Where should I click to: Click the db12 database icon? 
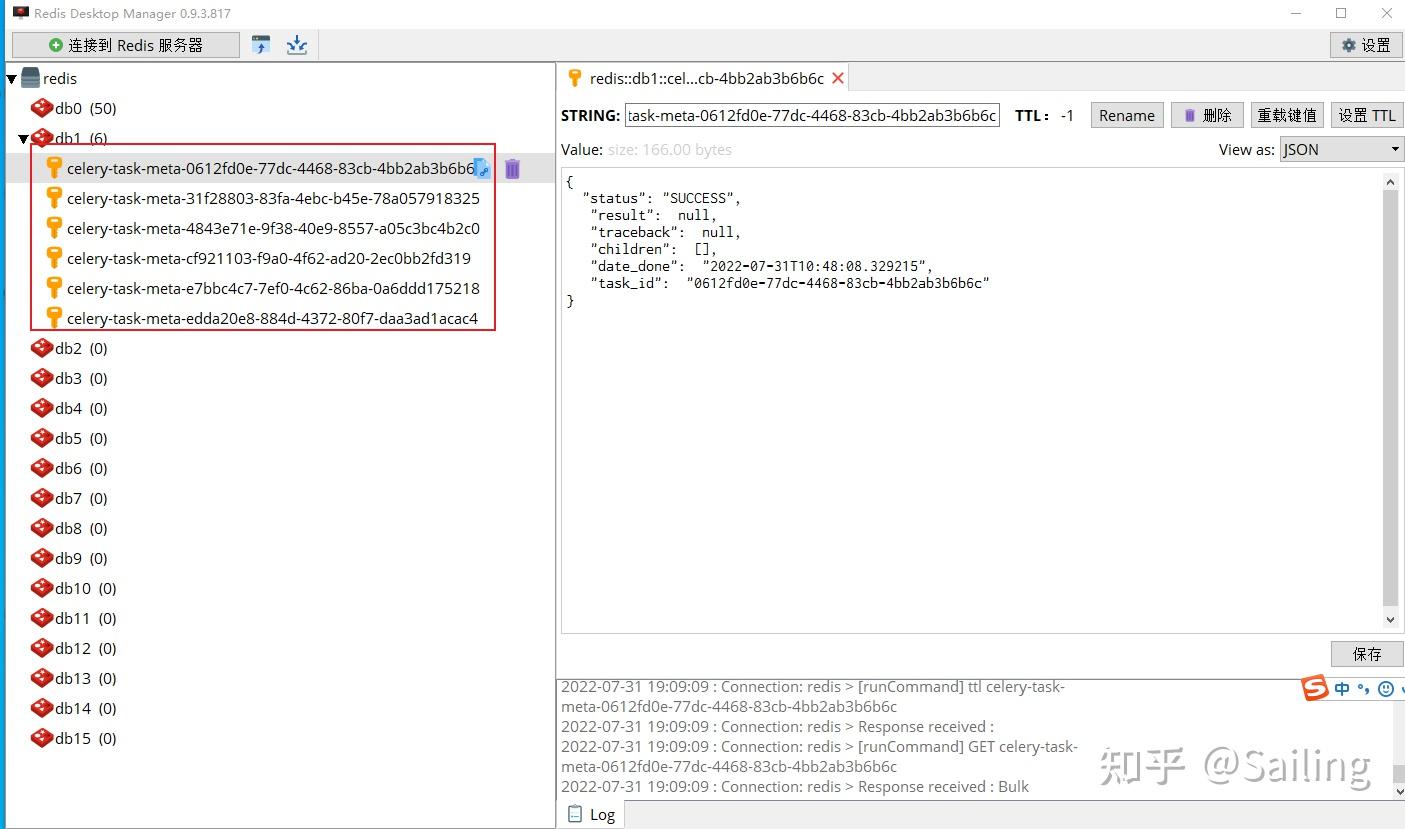42,648
